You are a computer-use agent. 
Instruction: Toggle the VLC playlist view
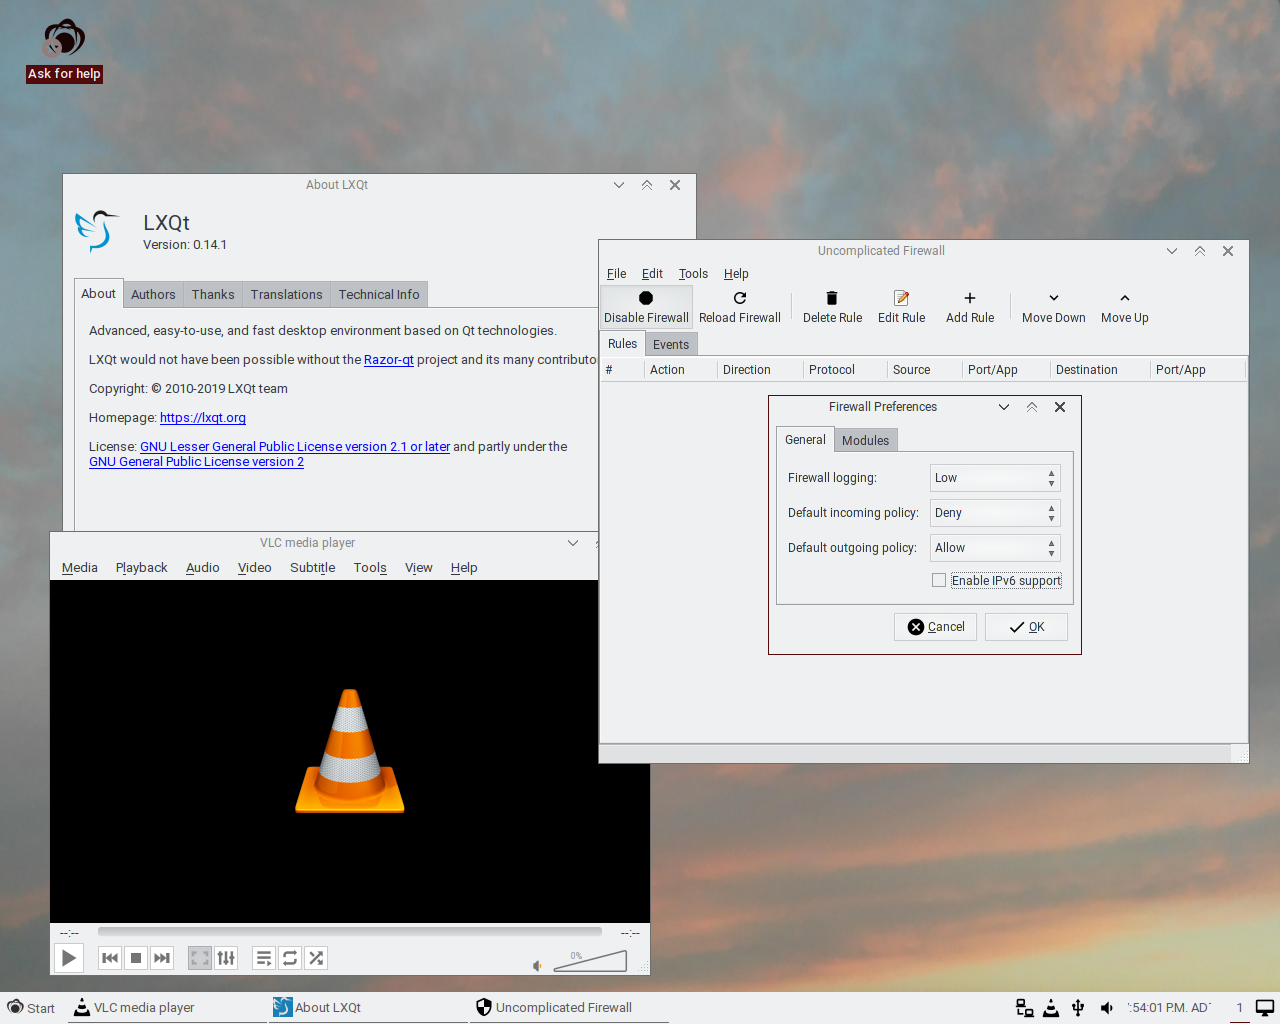tap(264, 958)
